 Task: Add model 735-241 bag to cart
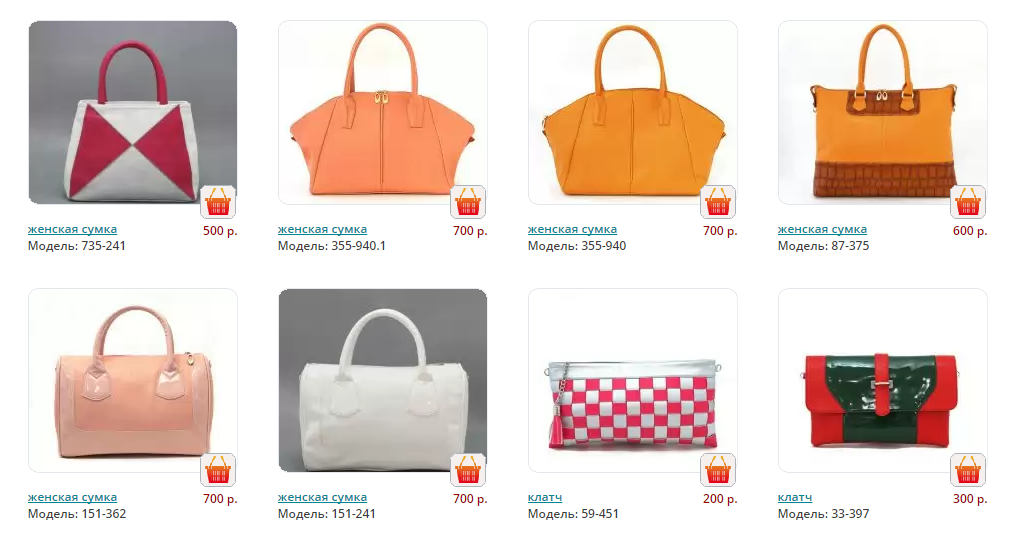[218, 202]
